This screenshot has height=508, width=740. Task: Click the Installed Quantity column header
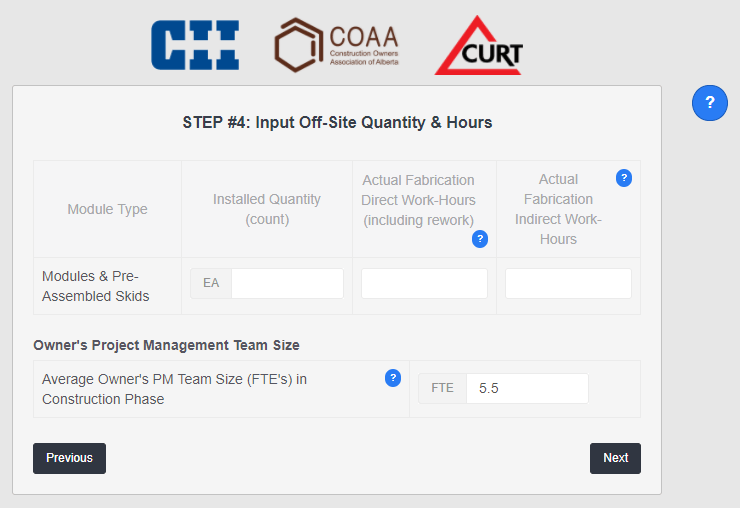pyautogui.click(x=267, y=209)
